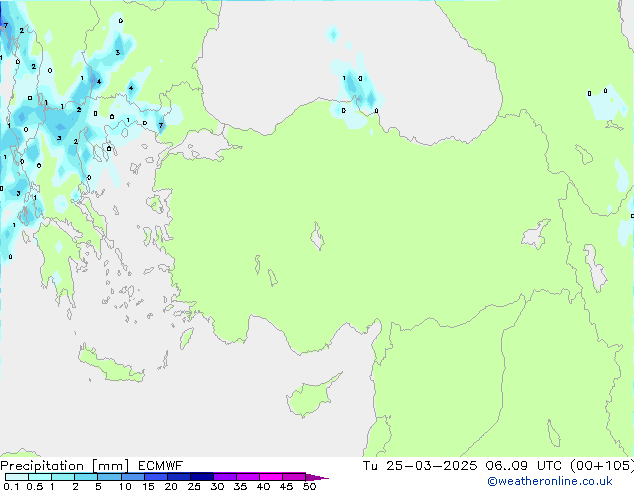This screenshot has width=634, height=490.
Task: Click legend label '40'
Action: tap(263, 486)
